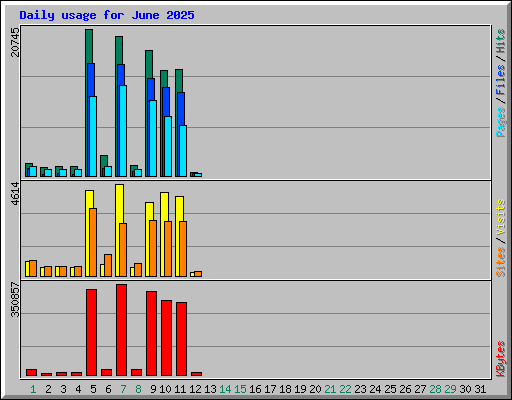Screen dimensions: 512x400
Task: Click the orange Sites bar for day 1
Action: (x=33, y=268)
